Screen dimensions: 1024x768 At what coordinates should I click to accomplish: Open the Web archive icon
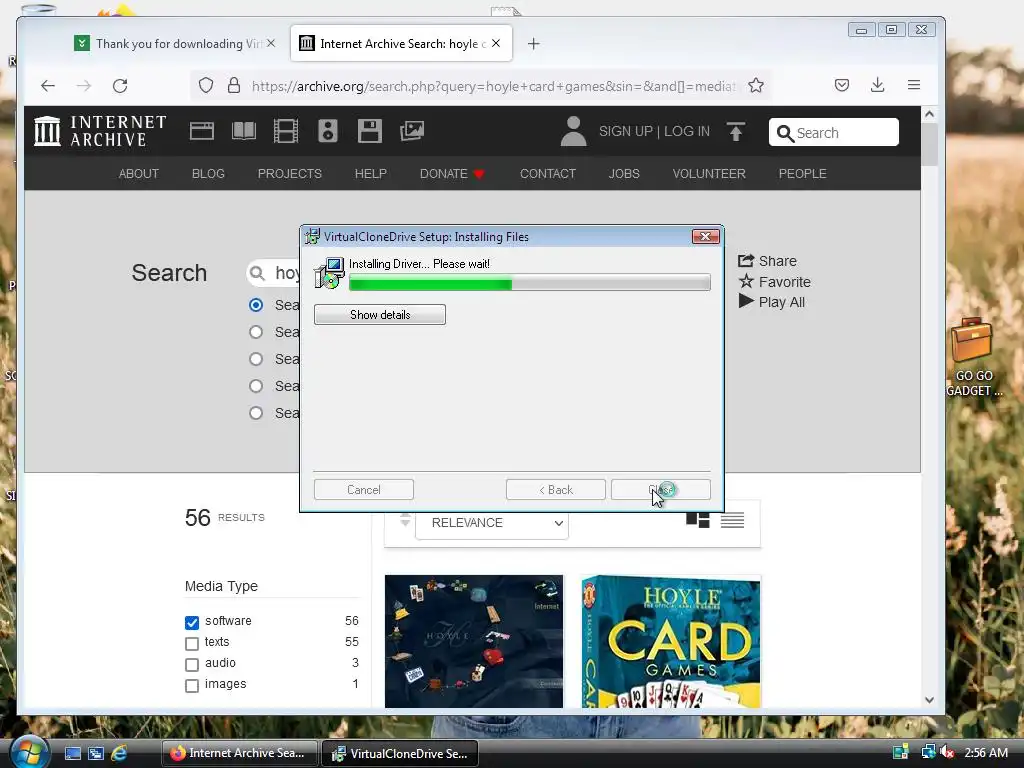[202, 131]
